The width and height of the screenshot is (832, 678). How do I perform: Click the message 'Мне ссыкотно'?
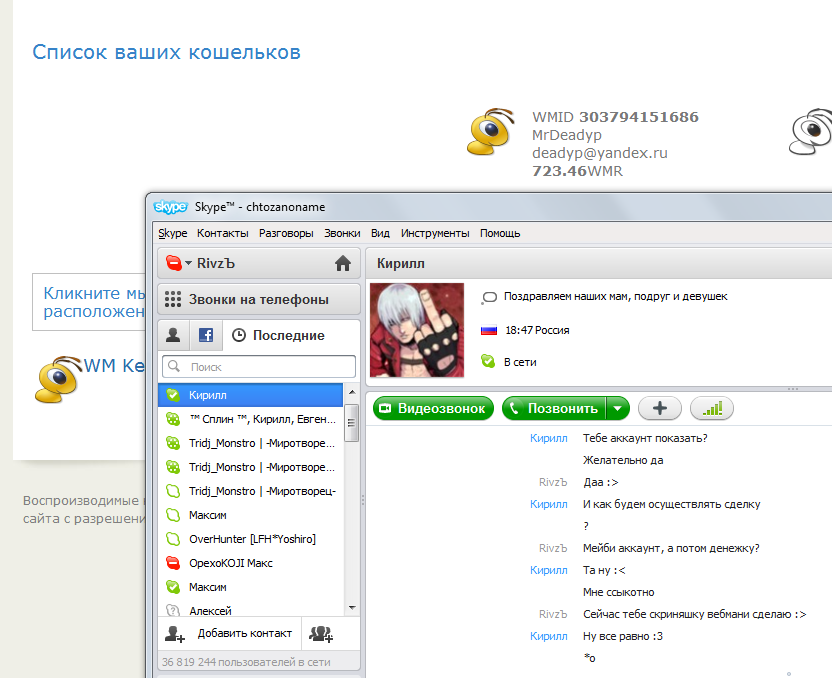619,592
